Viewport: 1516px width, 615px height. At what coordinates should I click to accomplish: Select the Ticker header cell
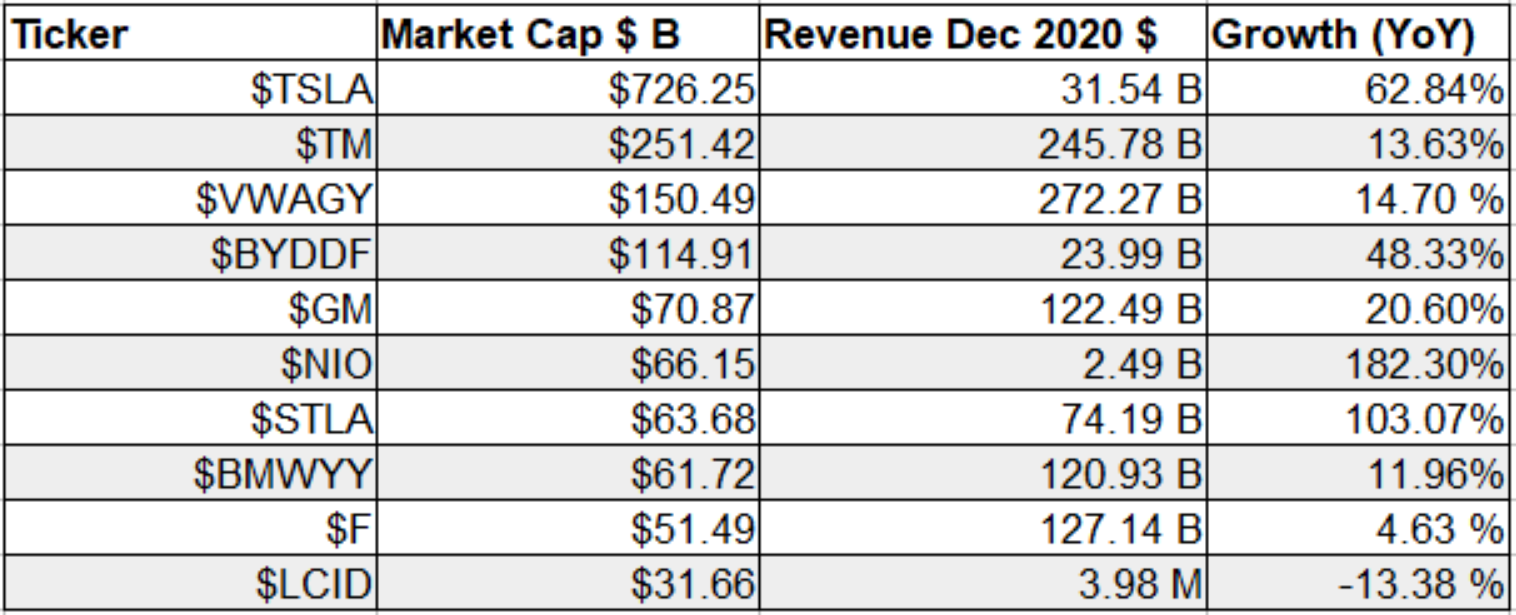tap(188, 35)
